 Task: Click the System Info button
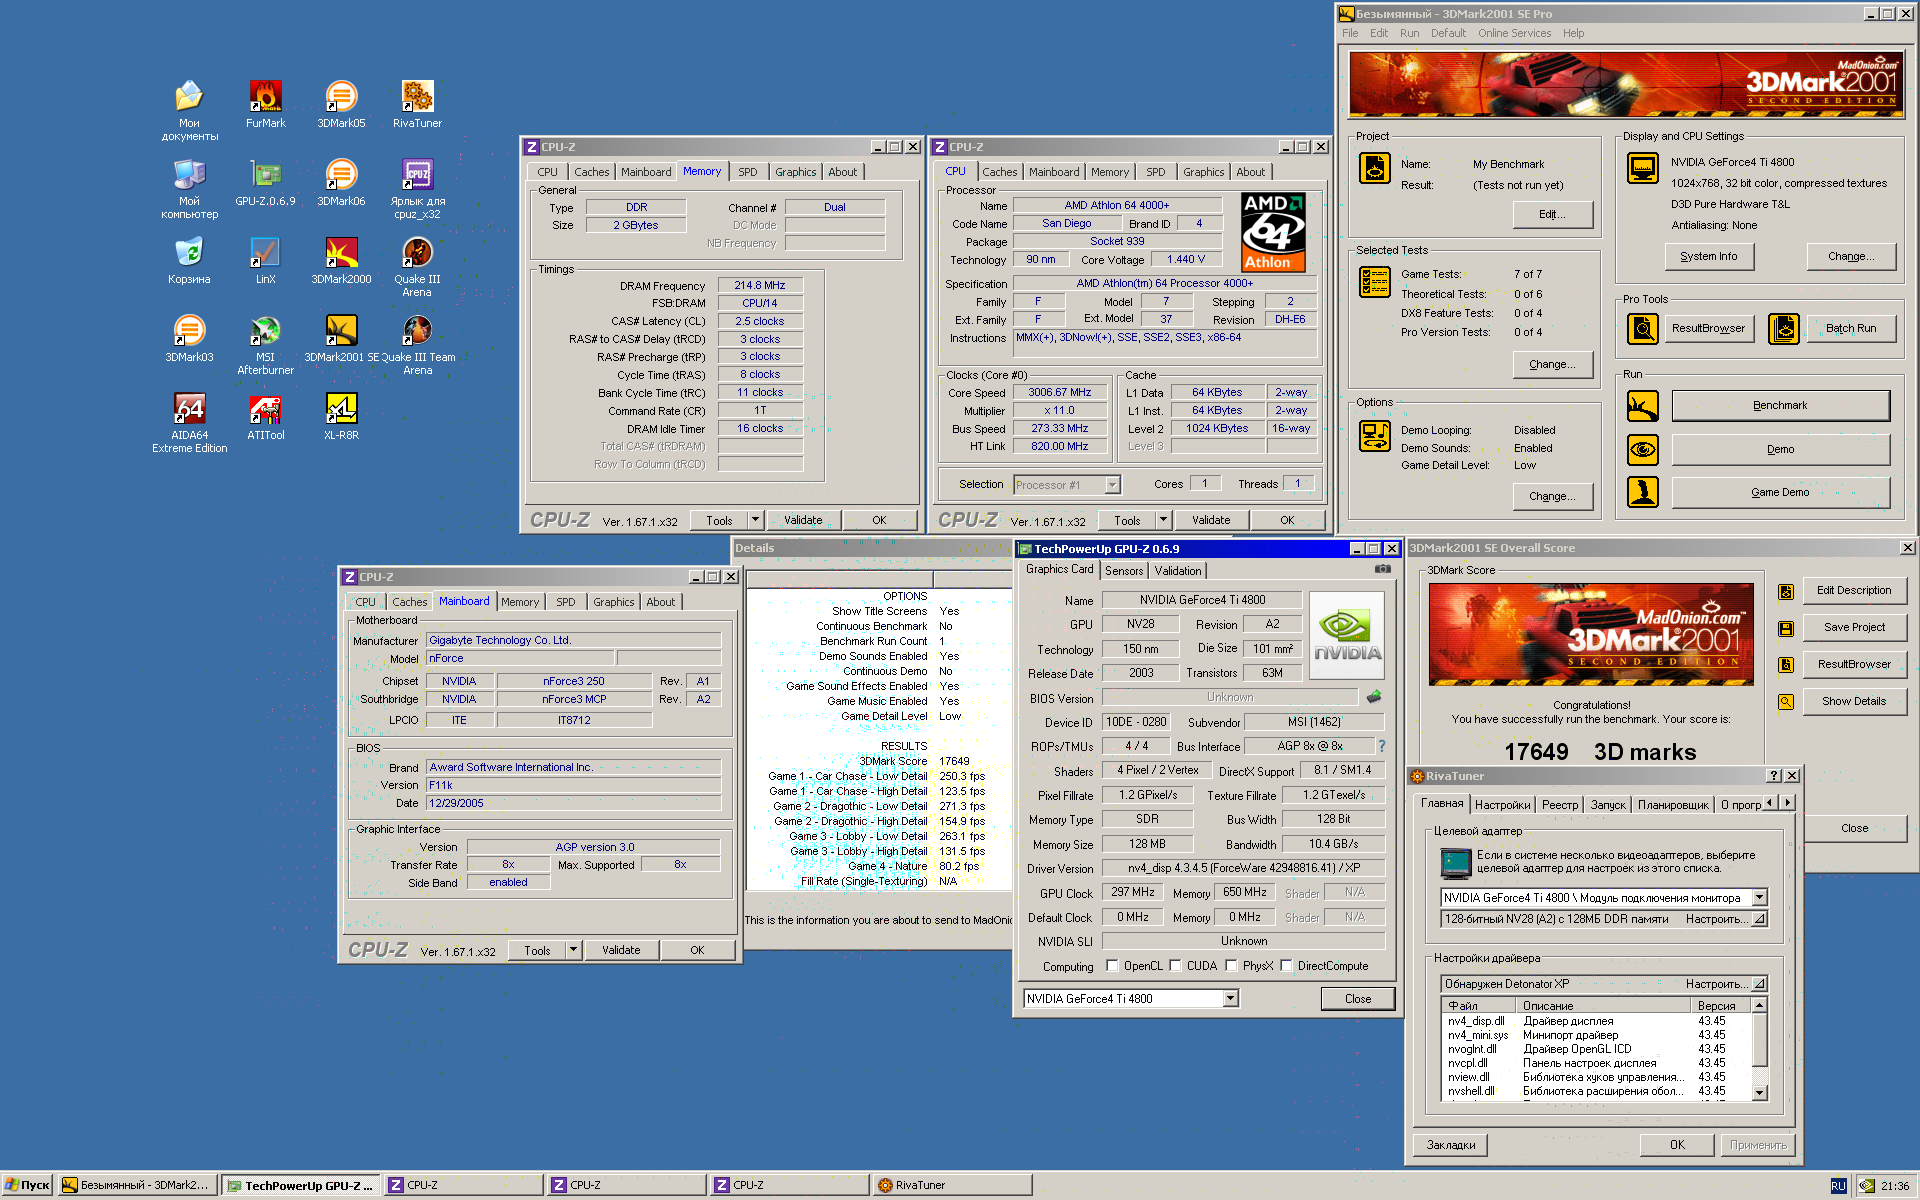point(1708,257)
